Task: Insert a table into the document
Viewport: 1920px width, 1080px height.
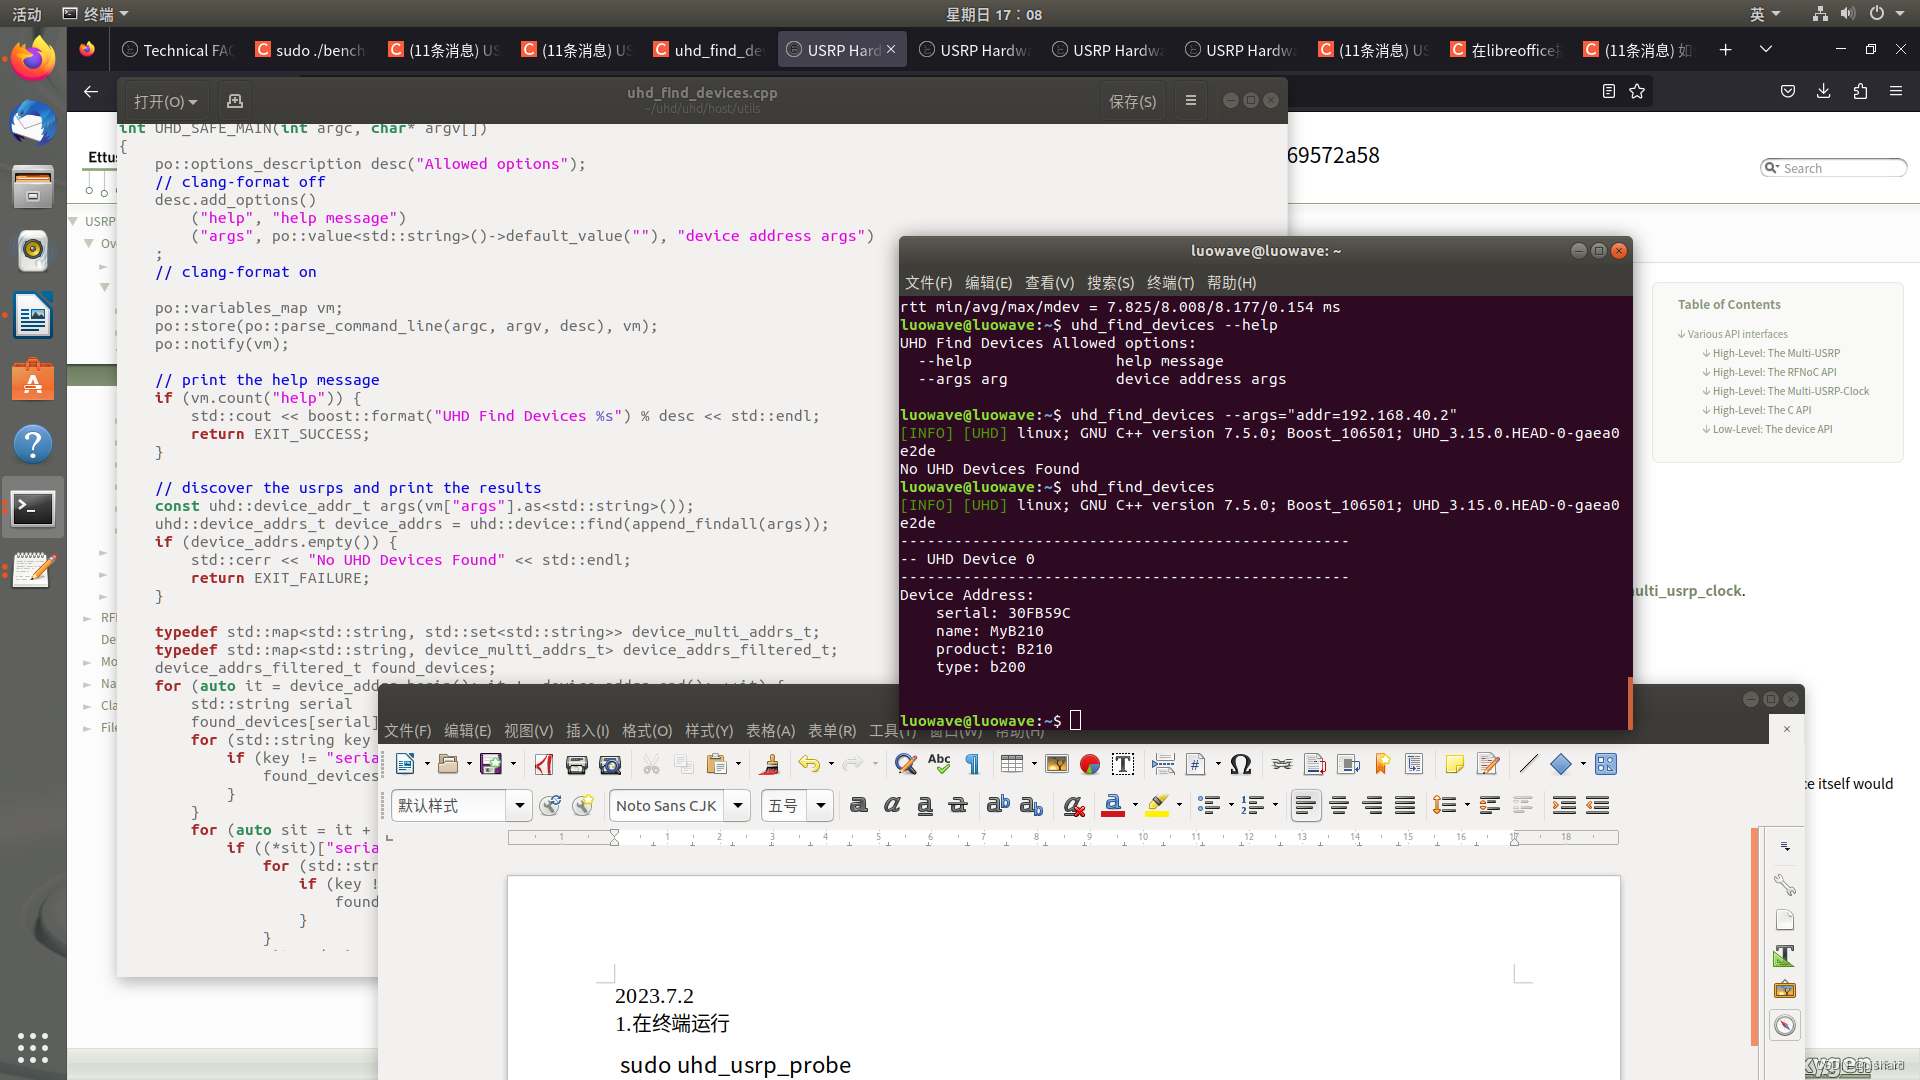Action: (x=1011, y=764)
